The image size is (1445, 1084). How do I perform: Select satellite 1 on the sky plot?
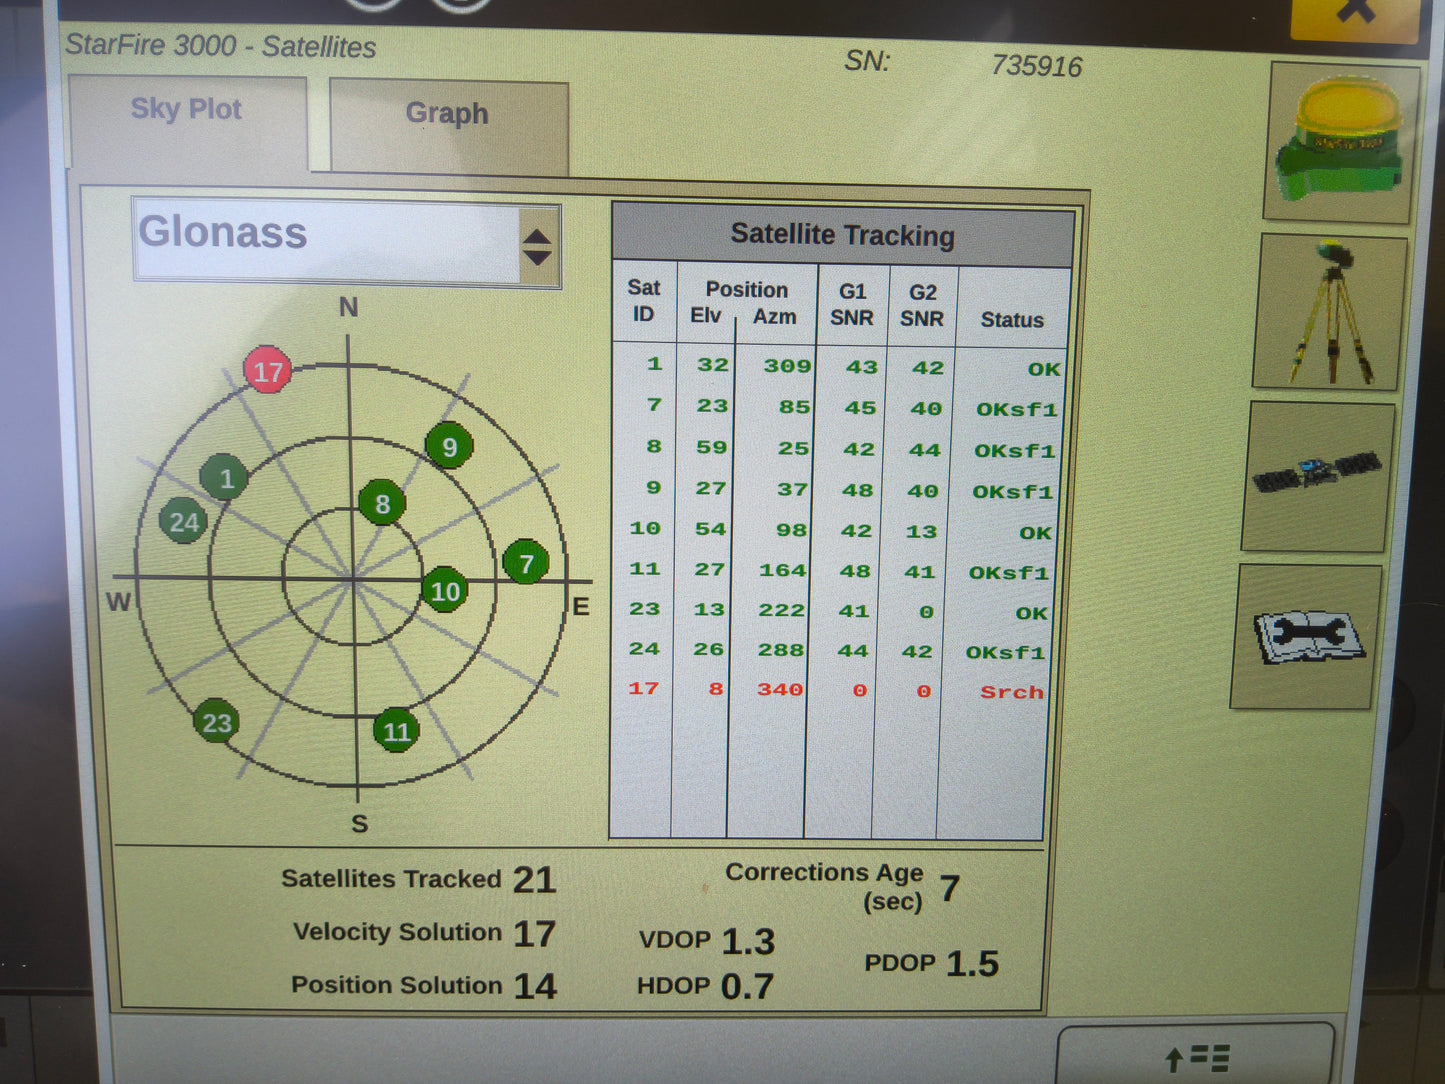point(225,478)
